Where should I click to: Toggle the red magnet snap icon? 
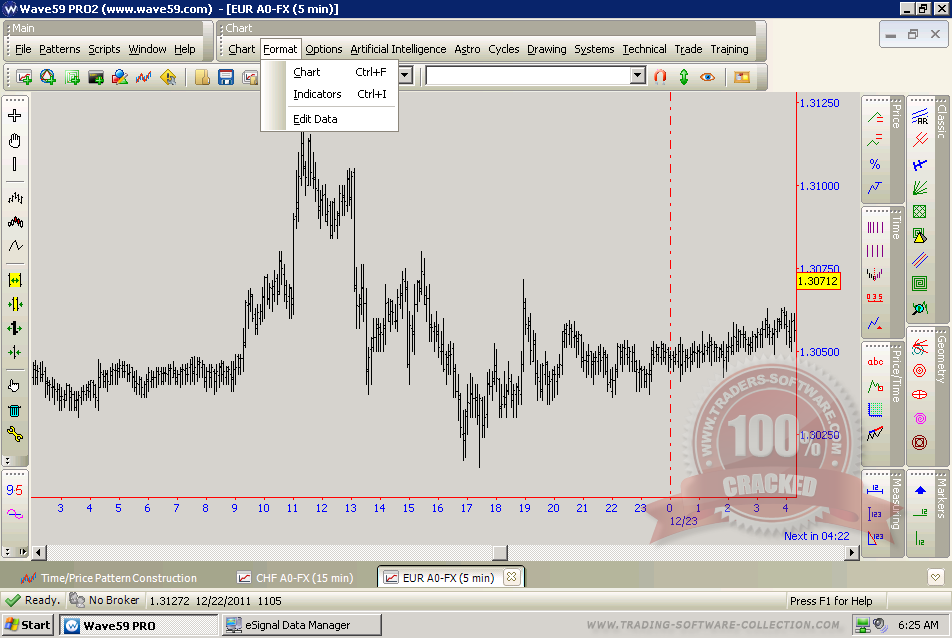(x=660, y=76)
